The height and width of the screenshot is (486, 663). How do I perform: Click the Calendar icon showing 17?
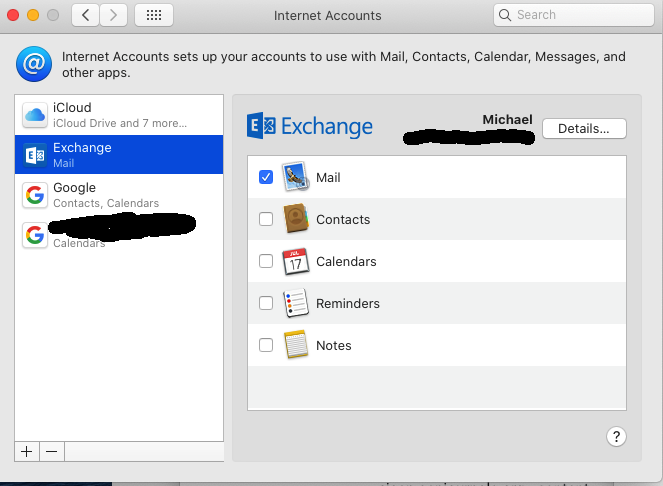[296, 261]
